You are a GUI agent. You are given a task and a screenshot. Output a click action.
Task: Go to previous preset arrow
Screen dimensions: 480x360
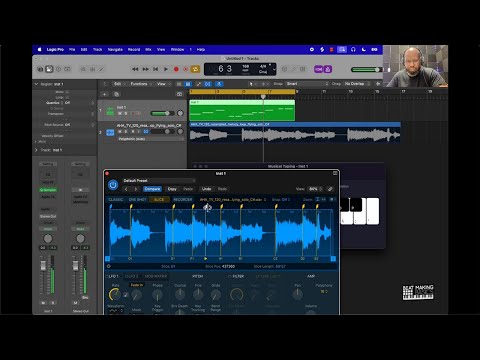click(x=126, y=189)
